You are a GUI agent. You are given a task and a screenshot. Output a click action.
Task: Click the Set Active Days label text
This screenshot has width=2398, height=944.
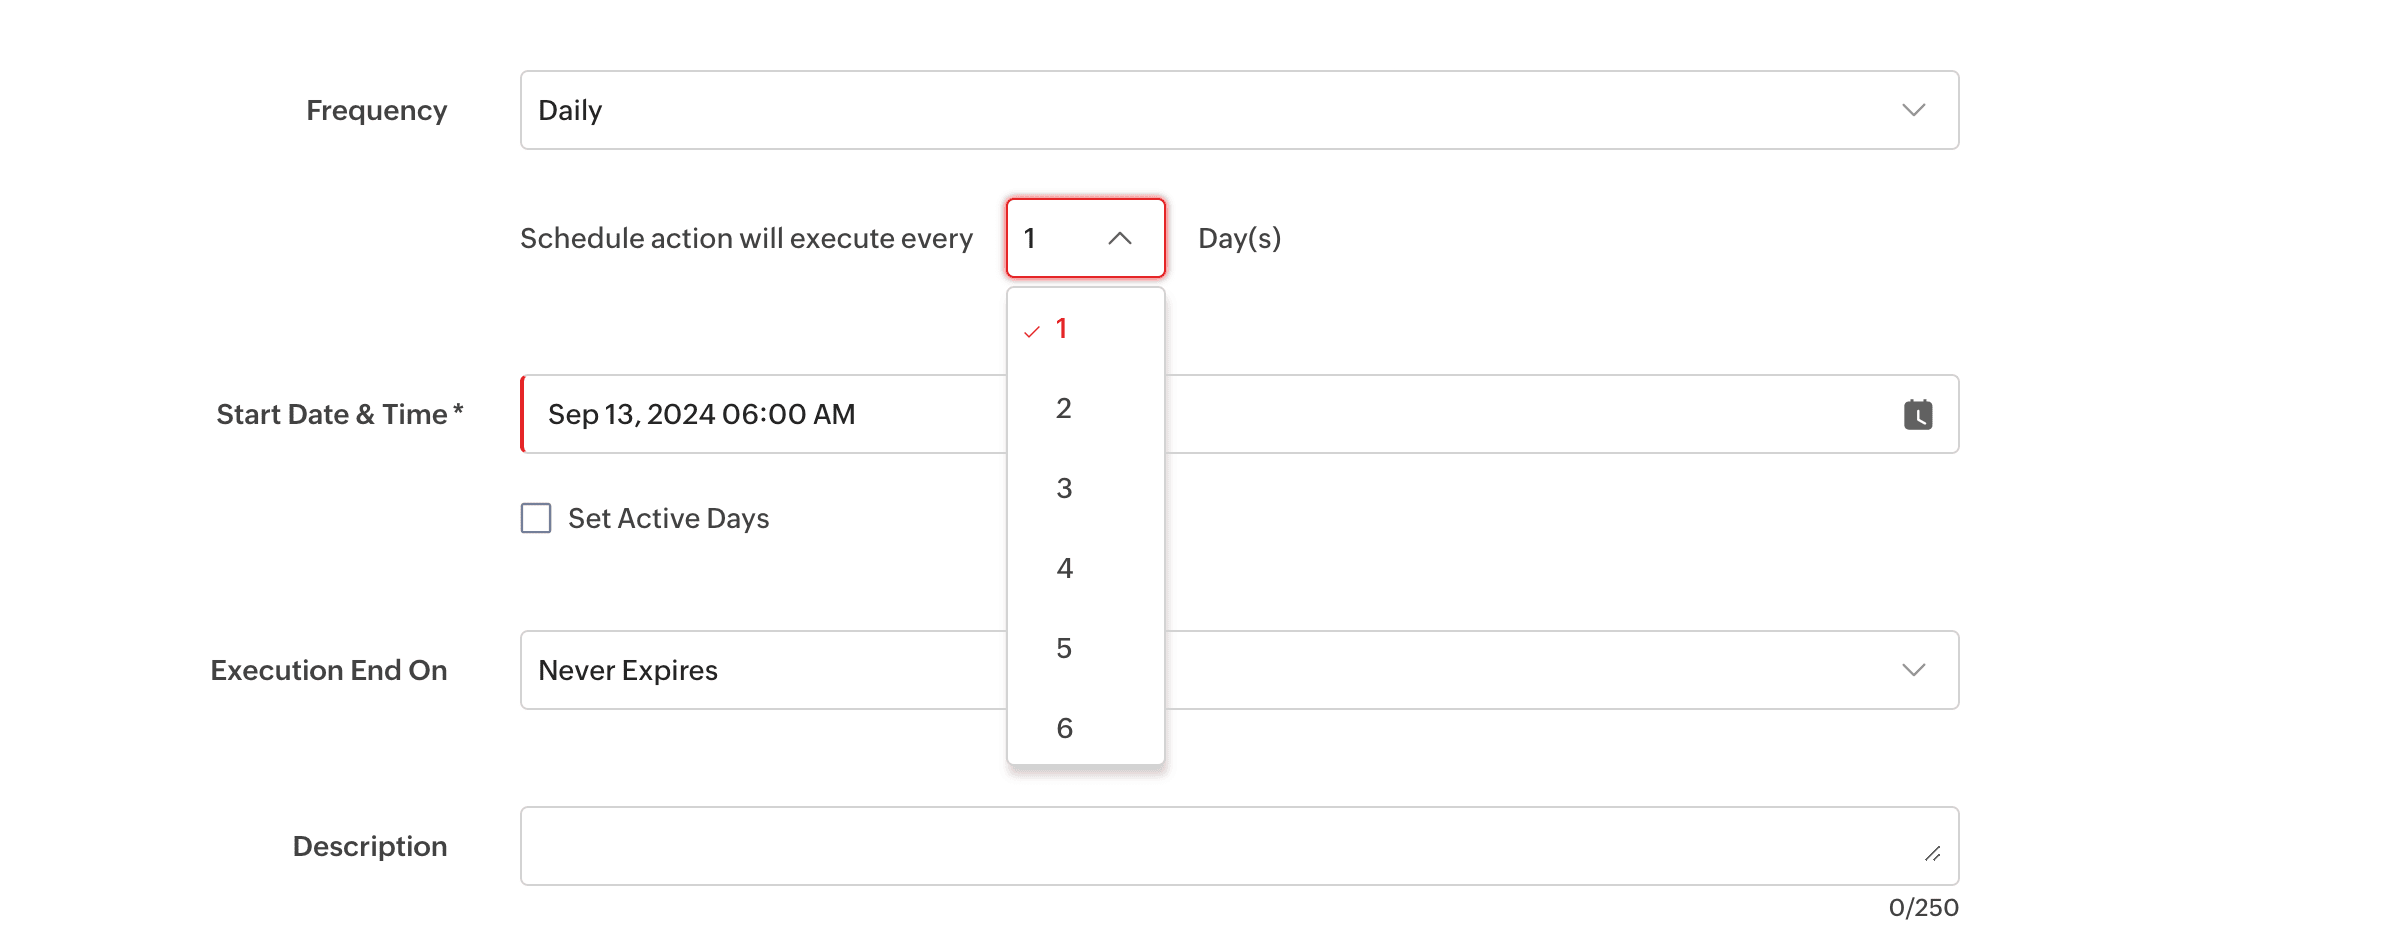(668, 518)
